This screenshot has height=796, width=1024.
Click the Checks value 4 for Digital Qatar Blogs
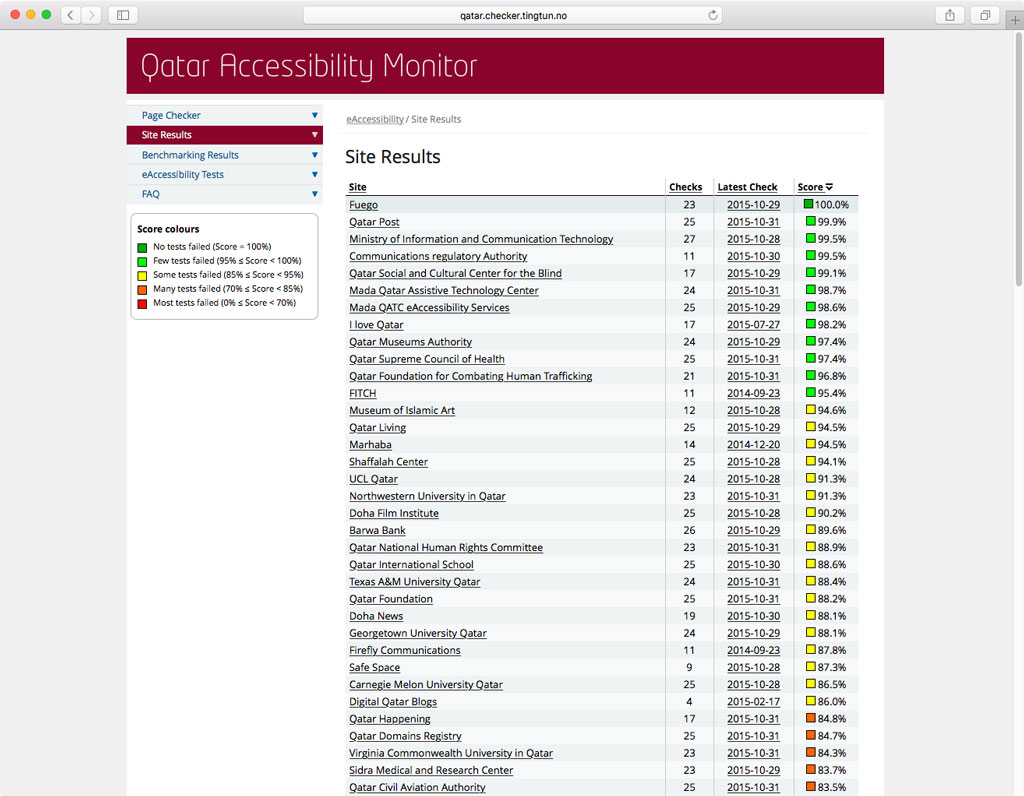[689, 701]
